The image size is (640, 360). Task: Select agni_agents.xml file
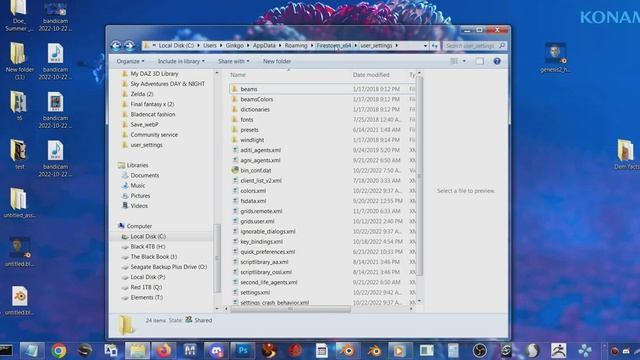point(260,160)
